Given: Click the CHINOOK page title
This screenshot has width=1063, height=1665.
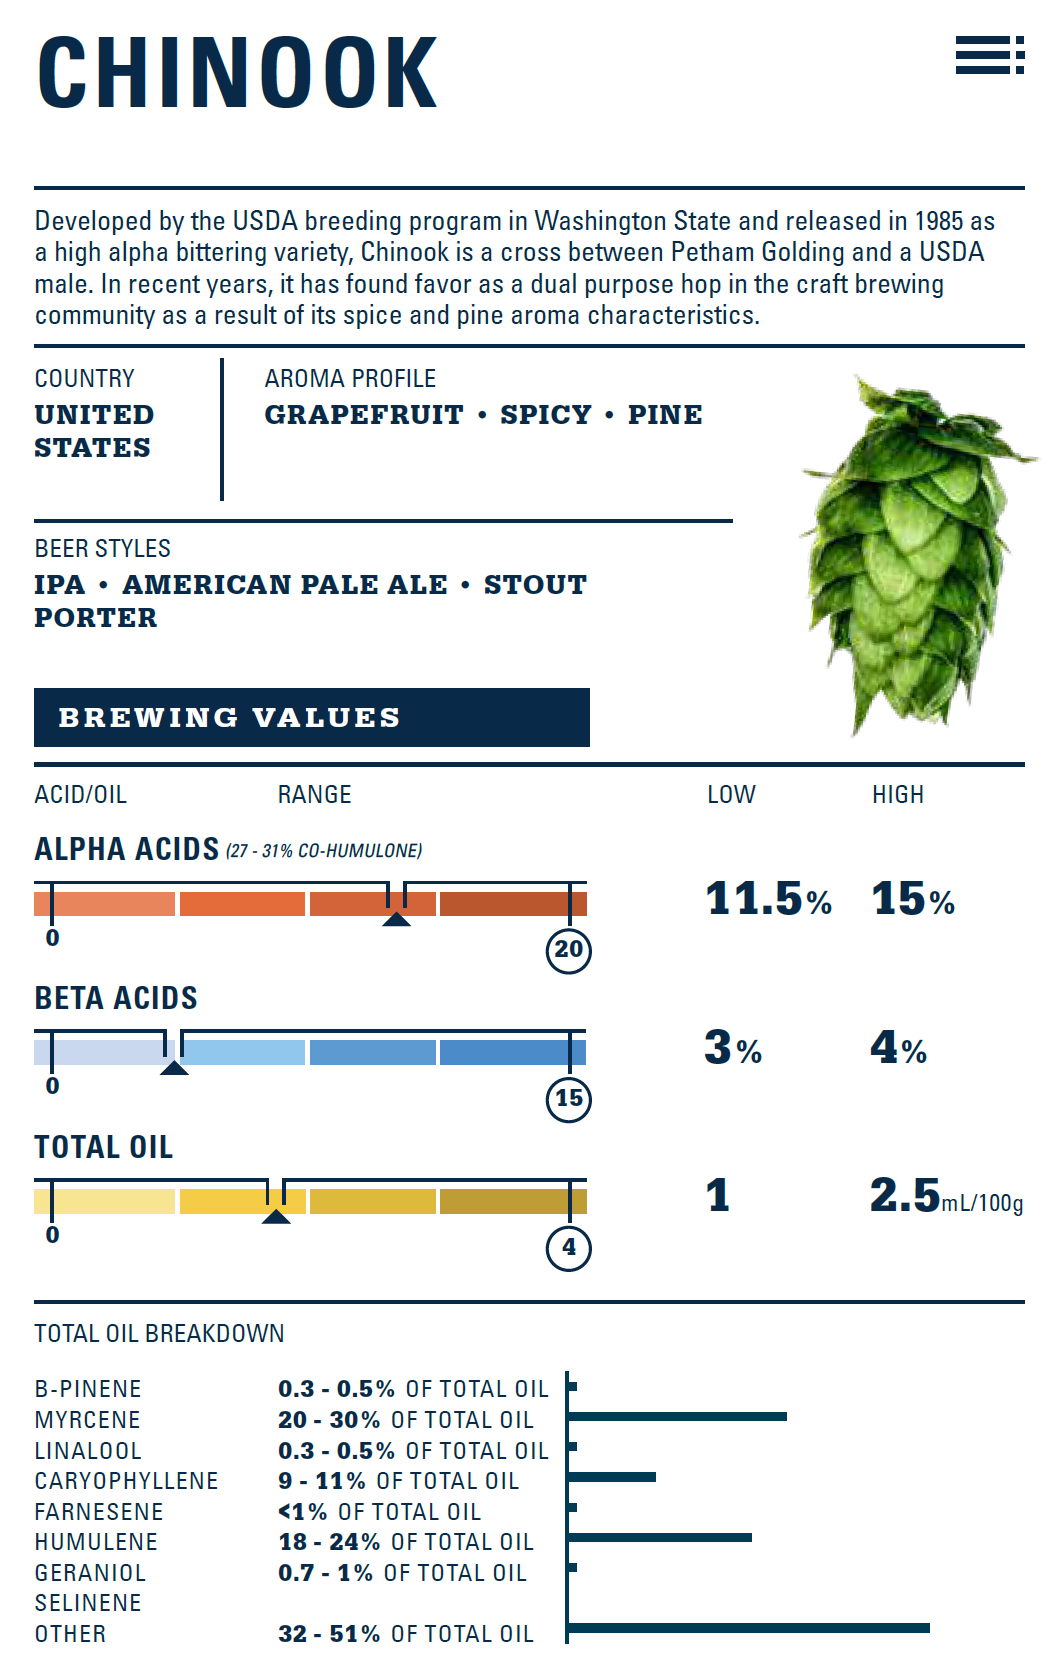Looking at the screenshot, I should pyautogui.click(x=237, y=73).
